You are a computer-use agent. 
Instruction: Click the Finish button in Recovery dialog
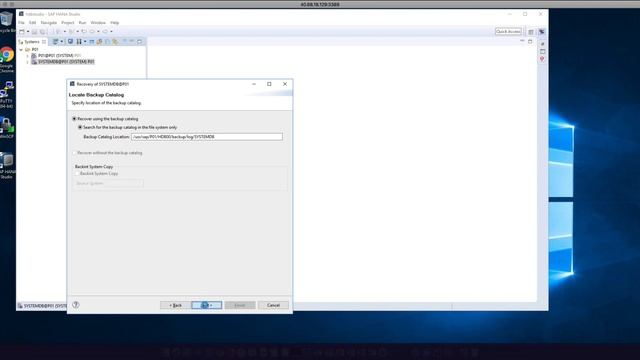240,305
